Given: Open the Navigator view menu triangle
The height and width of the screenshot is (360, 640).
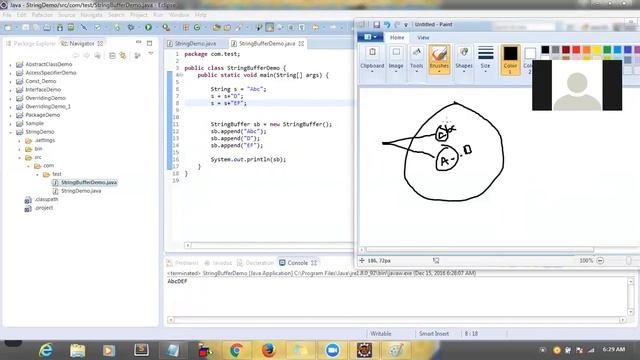Looking at the screenshot, I should point(151,54).
